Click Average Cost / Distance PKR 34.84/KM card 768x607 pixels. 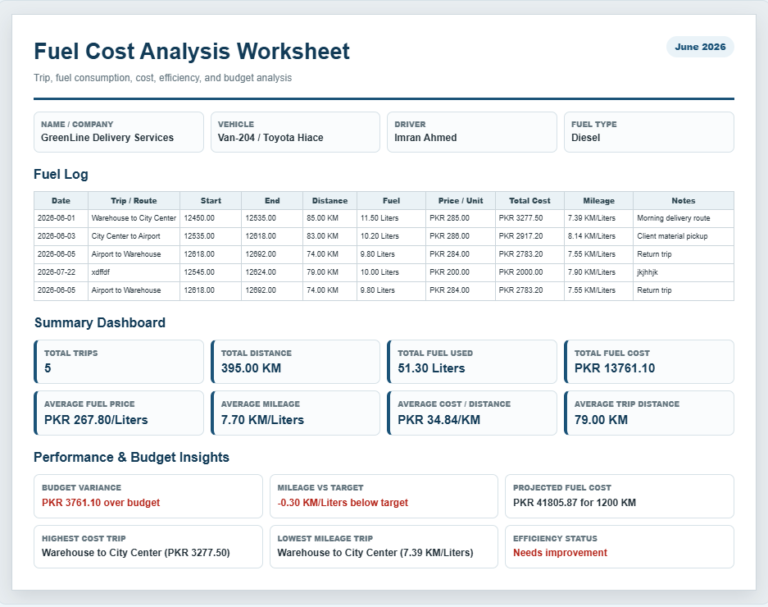472,413
